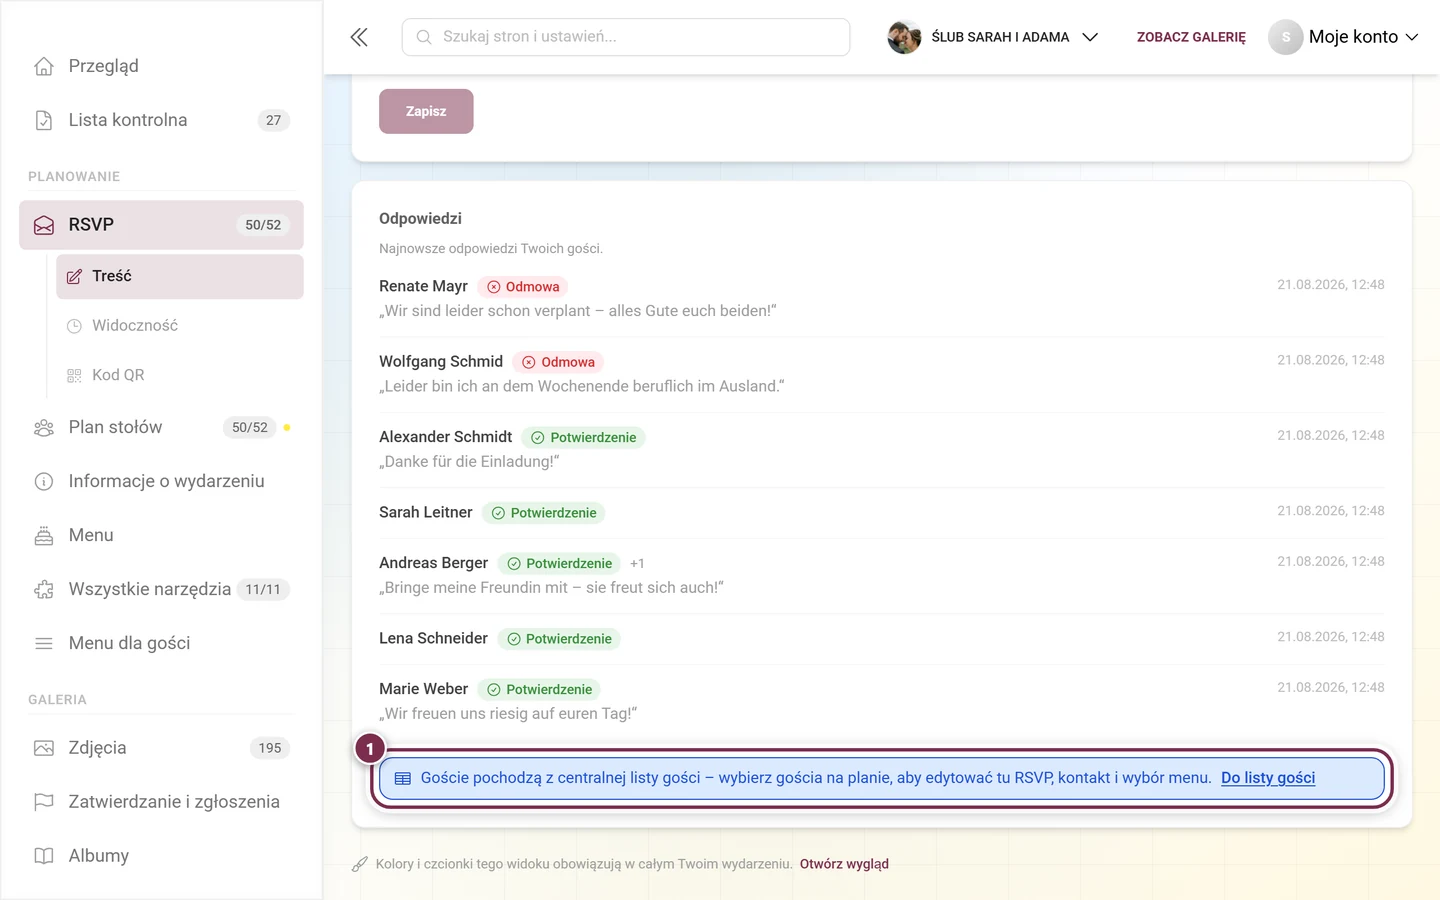Focus the Szukaj stron i ustawień search field

[626, 37]
